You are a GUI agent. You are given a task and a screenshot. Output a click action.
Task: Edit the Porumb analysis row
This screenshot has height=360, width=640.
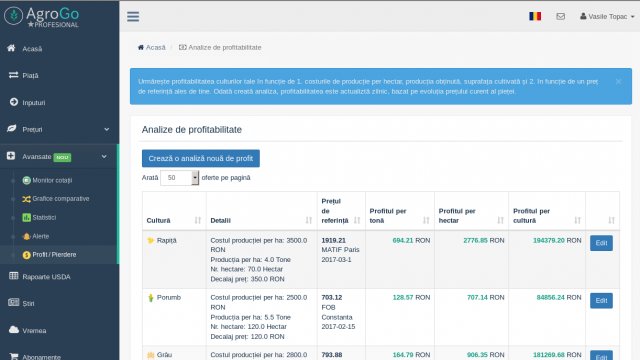(601, 300)
